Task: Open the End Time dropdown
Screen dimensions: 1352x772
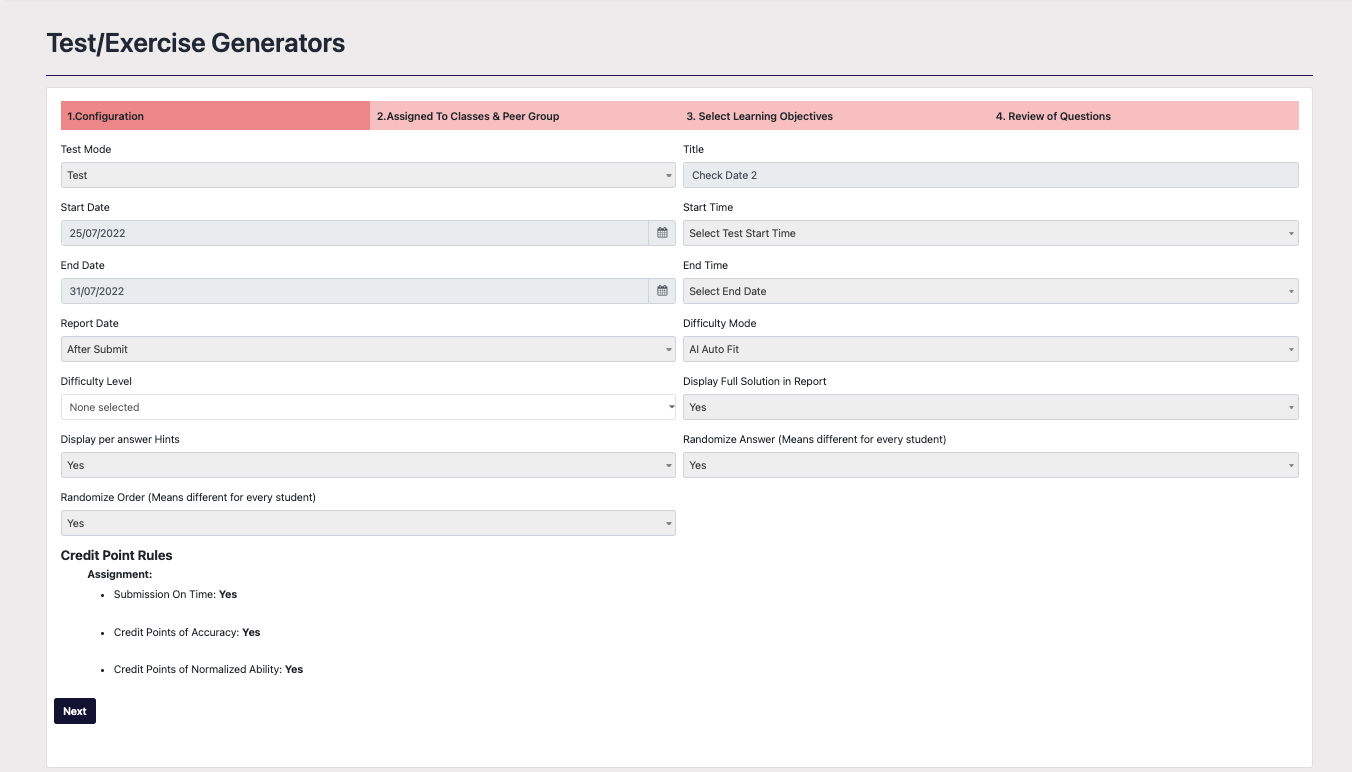Action: click(x=991, y=291)
